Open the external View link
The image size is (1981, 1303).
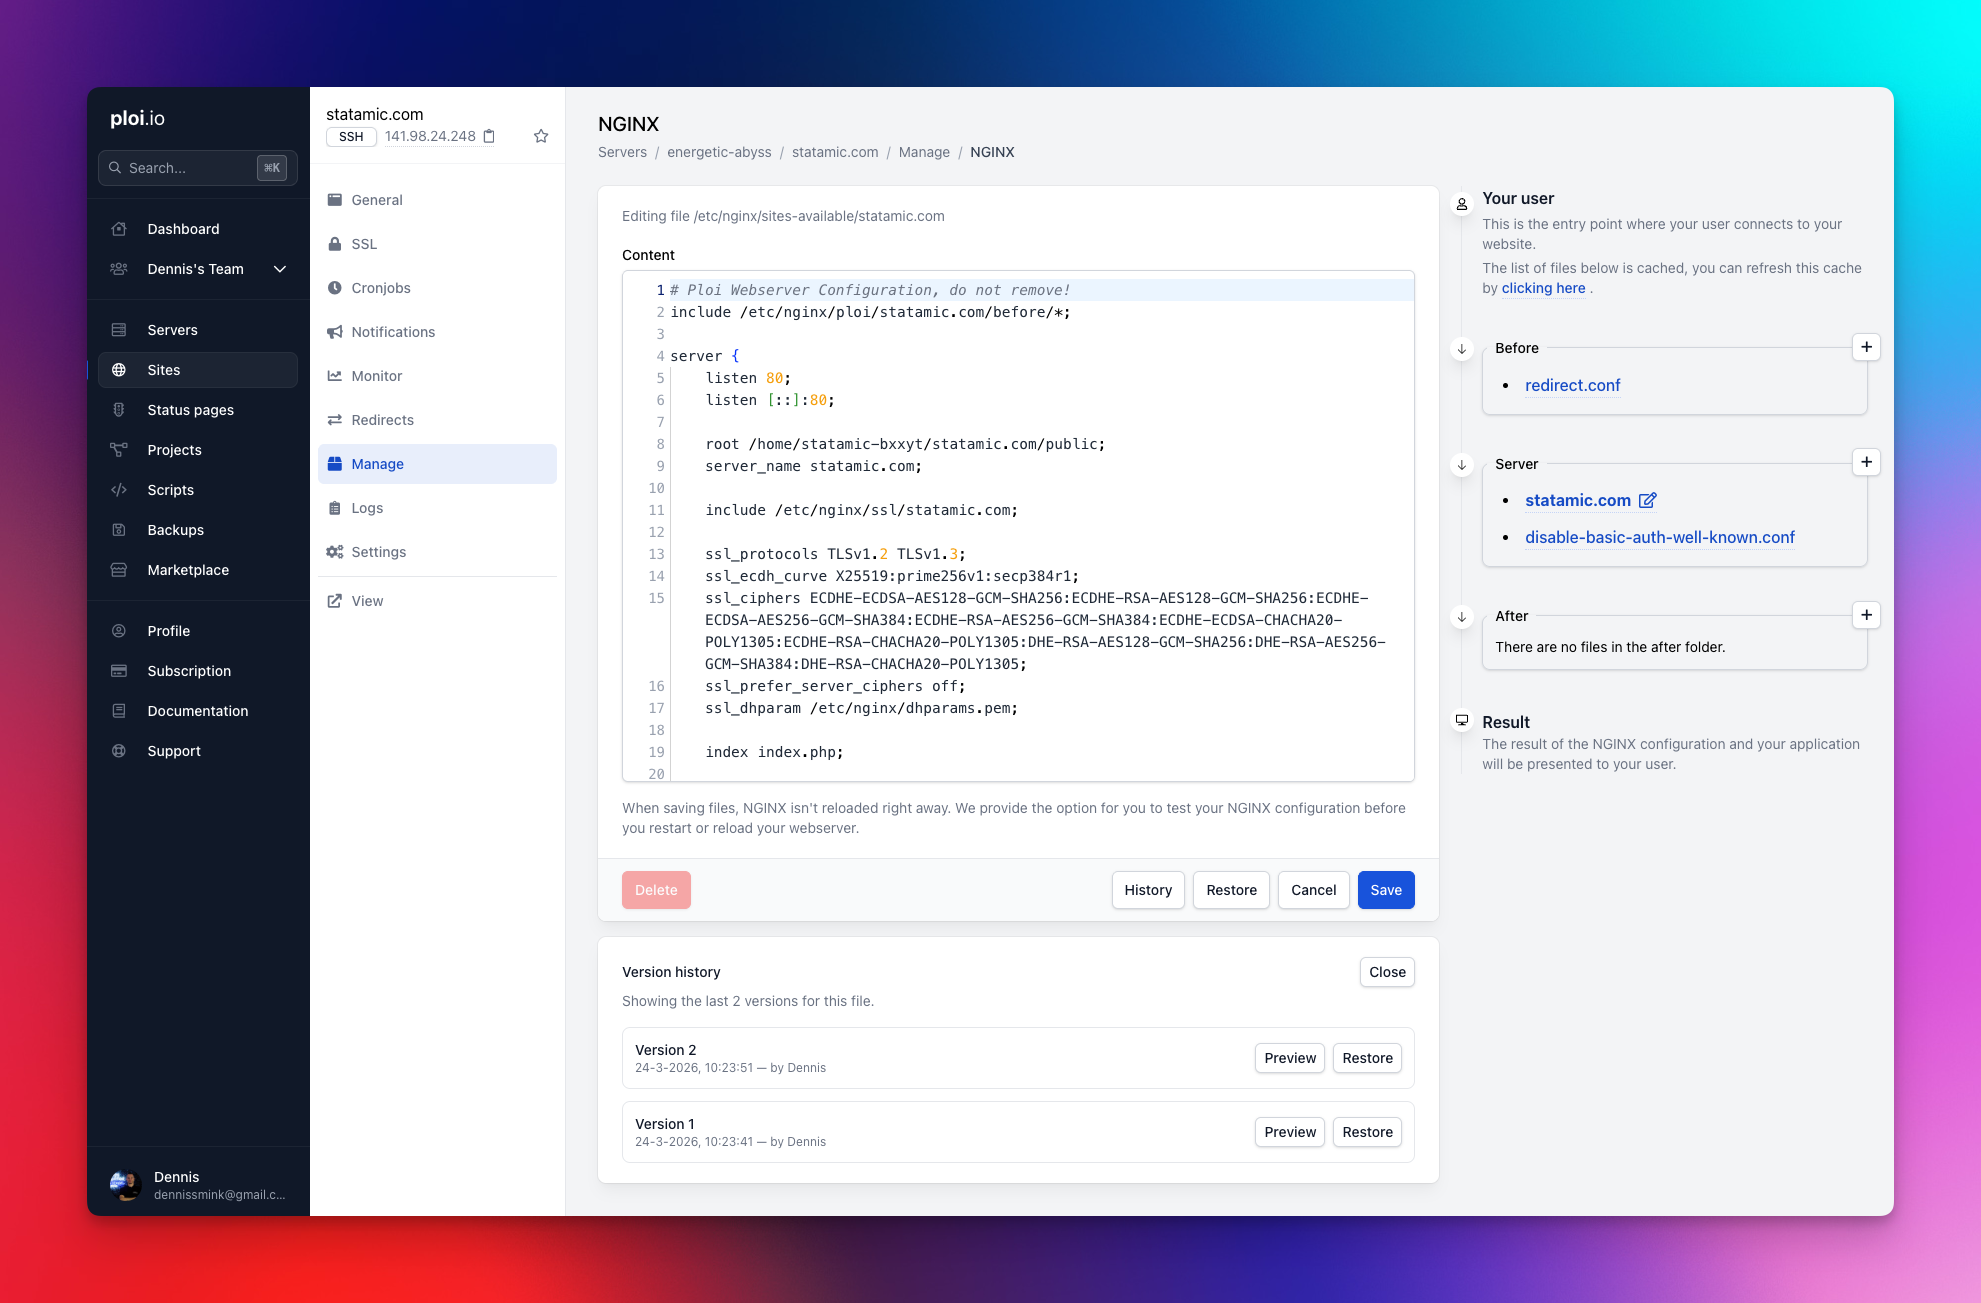[367, 601]
